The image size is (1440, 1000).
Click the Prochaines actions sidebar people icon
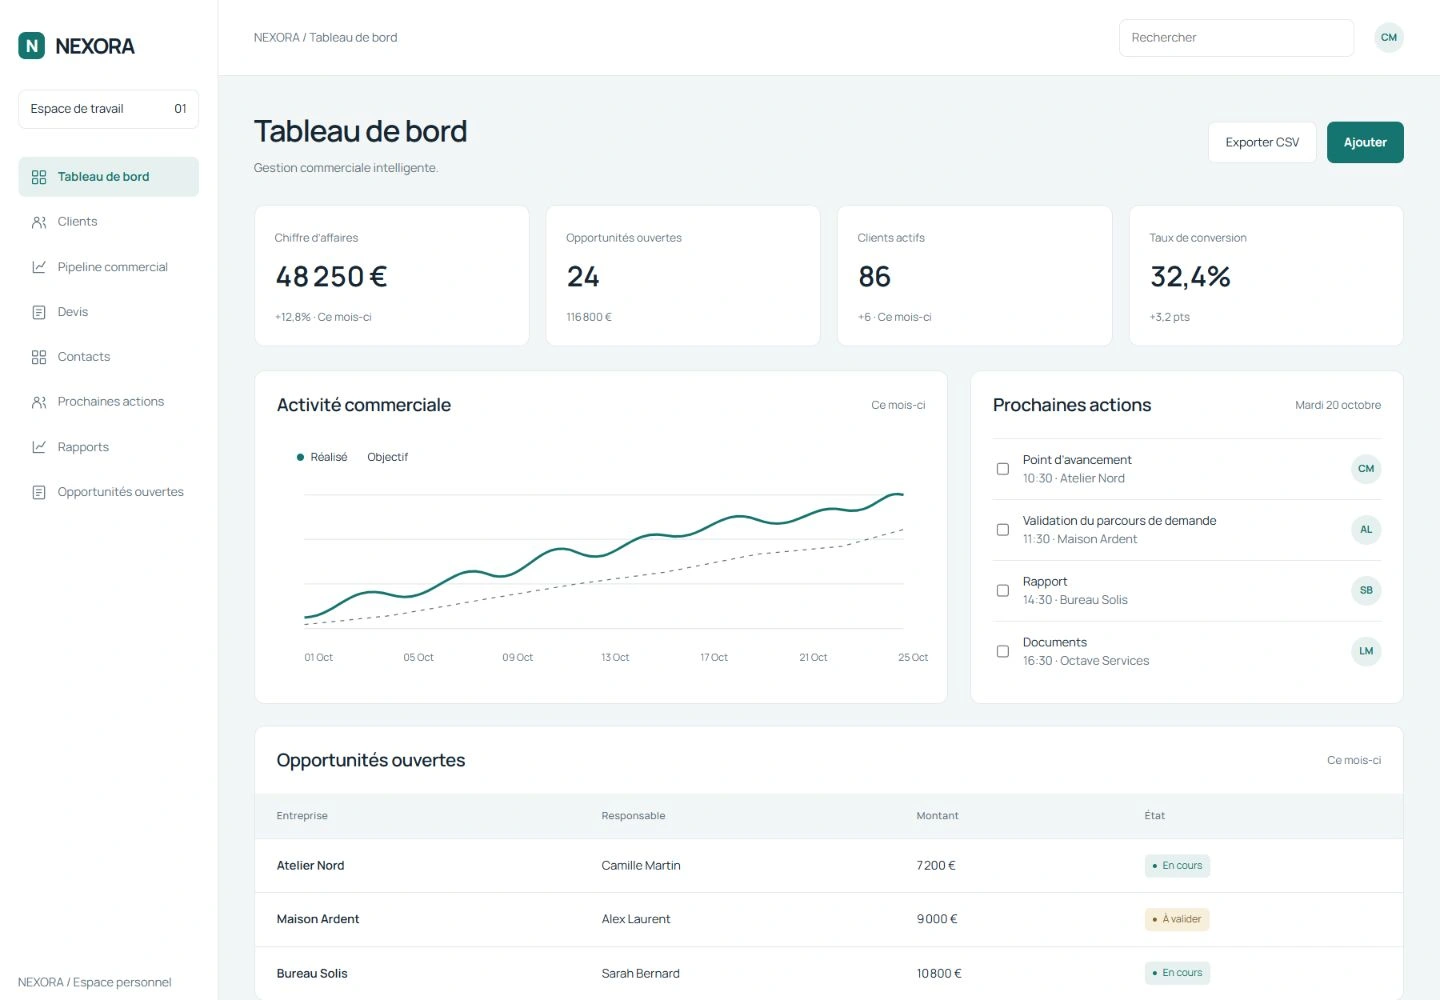point(39,402)
